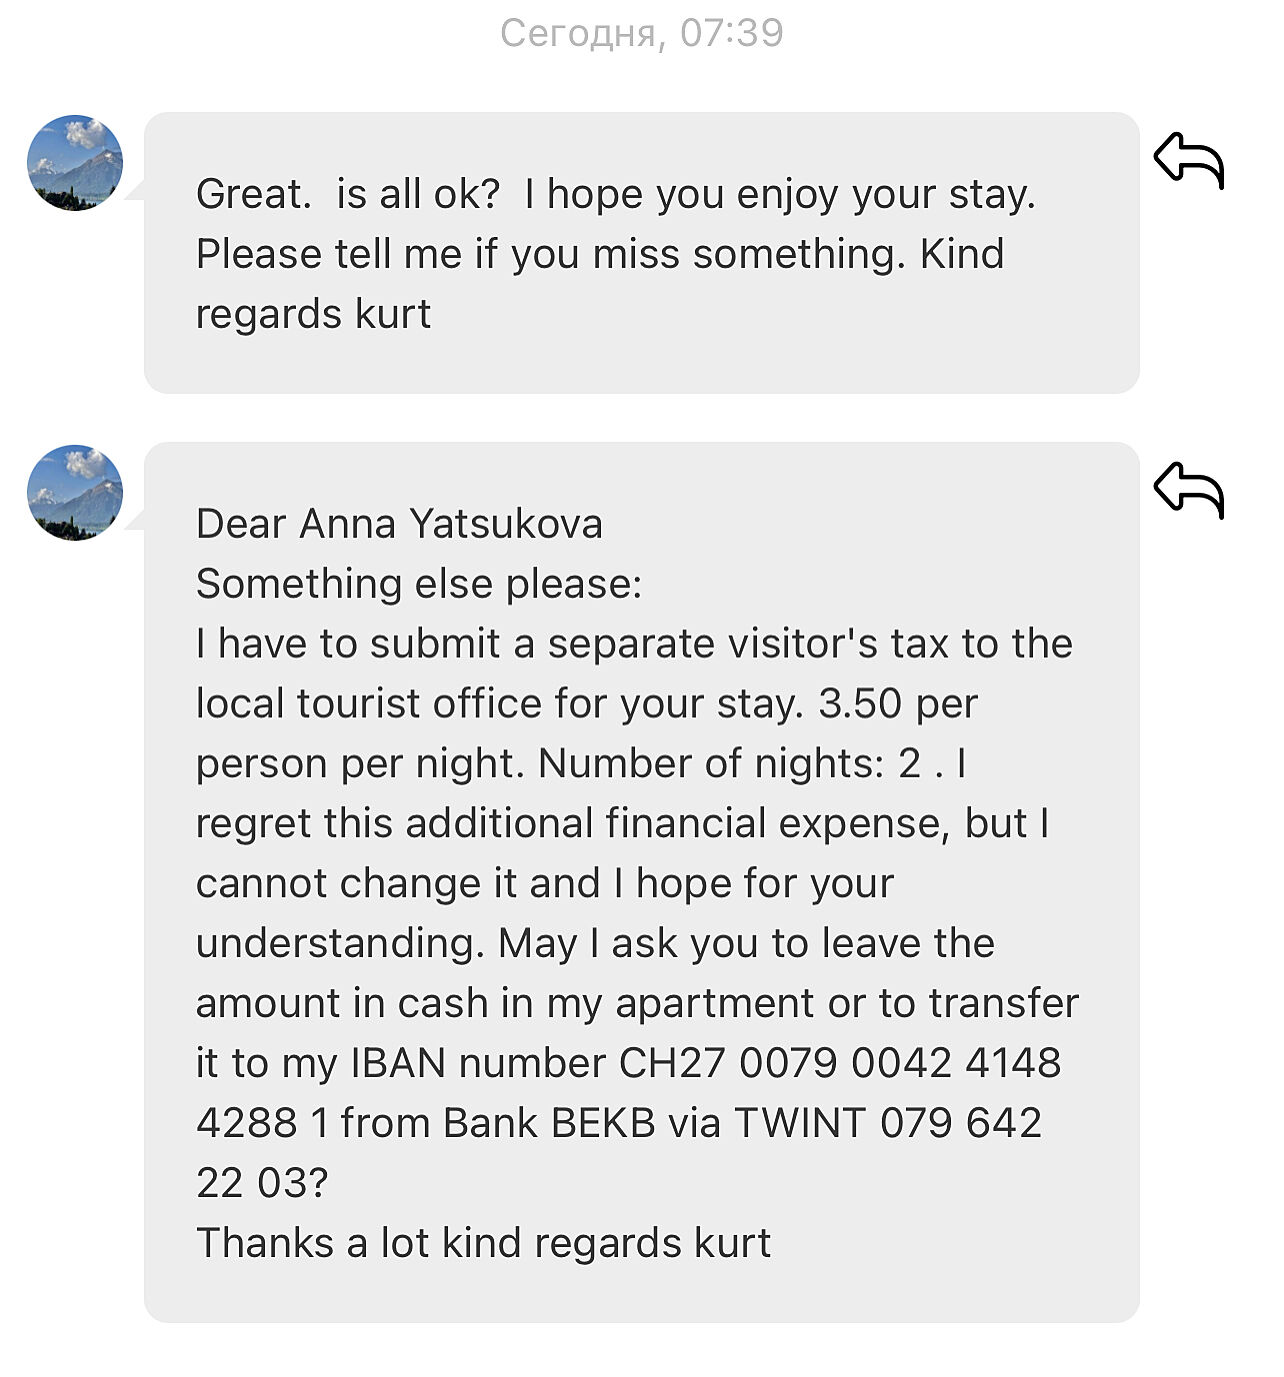Tap the IBAN number starting with CH27
1284x1377 pixels.
click(840, 1063)
